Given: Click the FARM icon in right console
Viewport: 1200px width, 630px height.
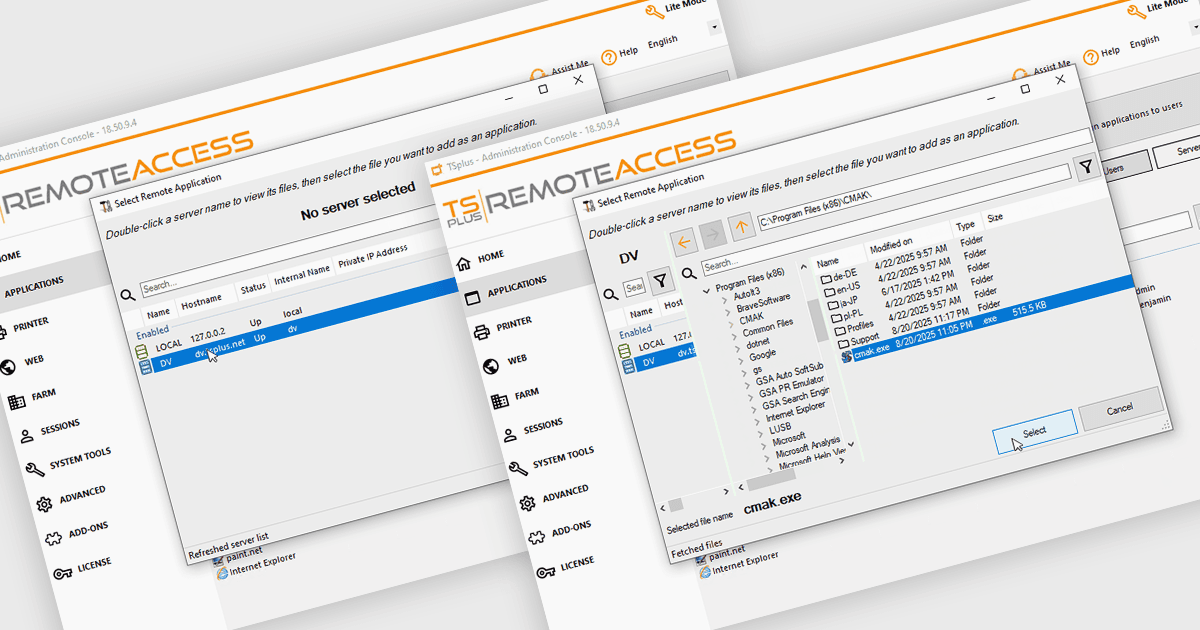Looking at the screenshot, I should (500, 401).
